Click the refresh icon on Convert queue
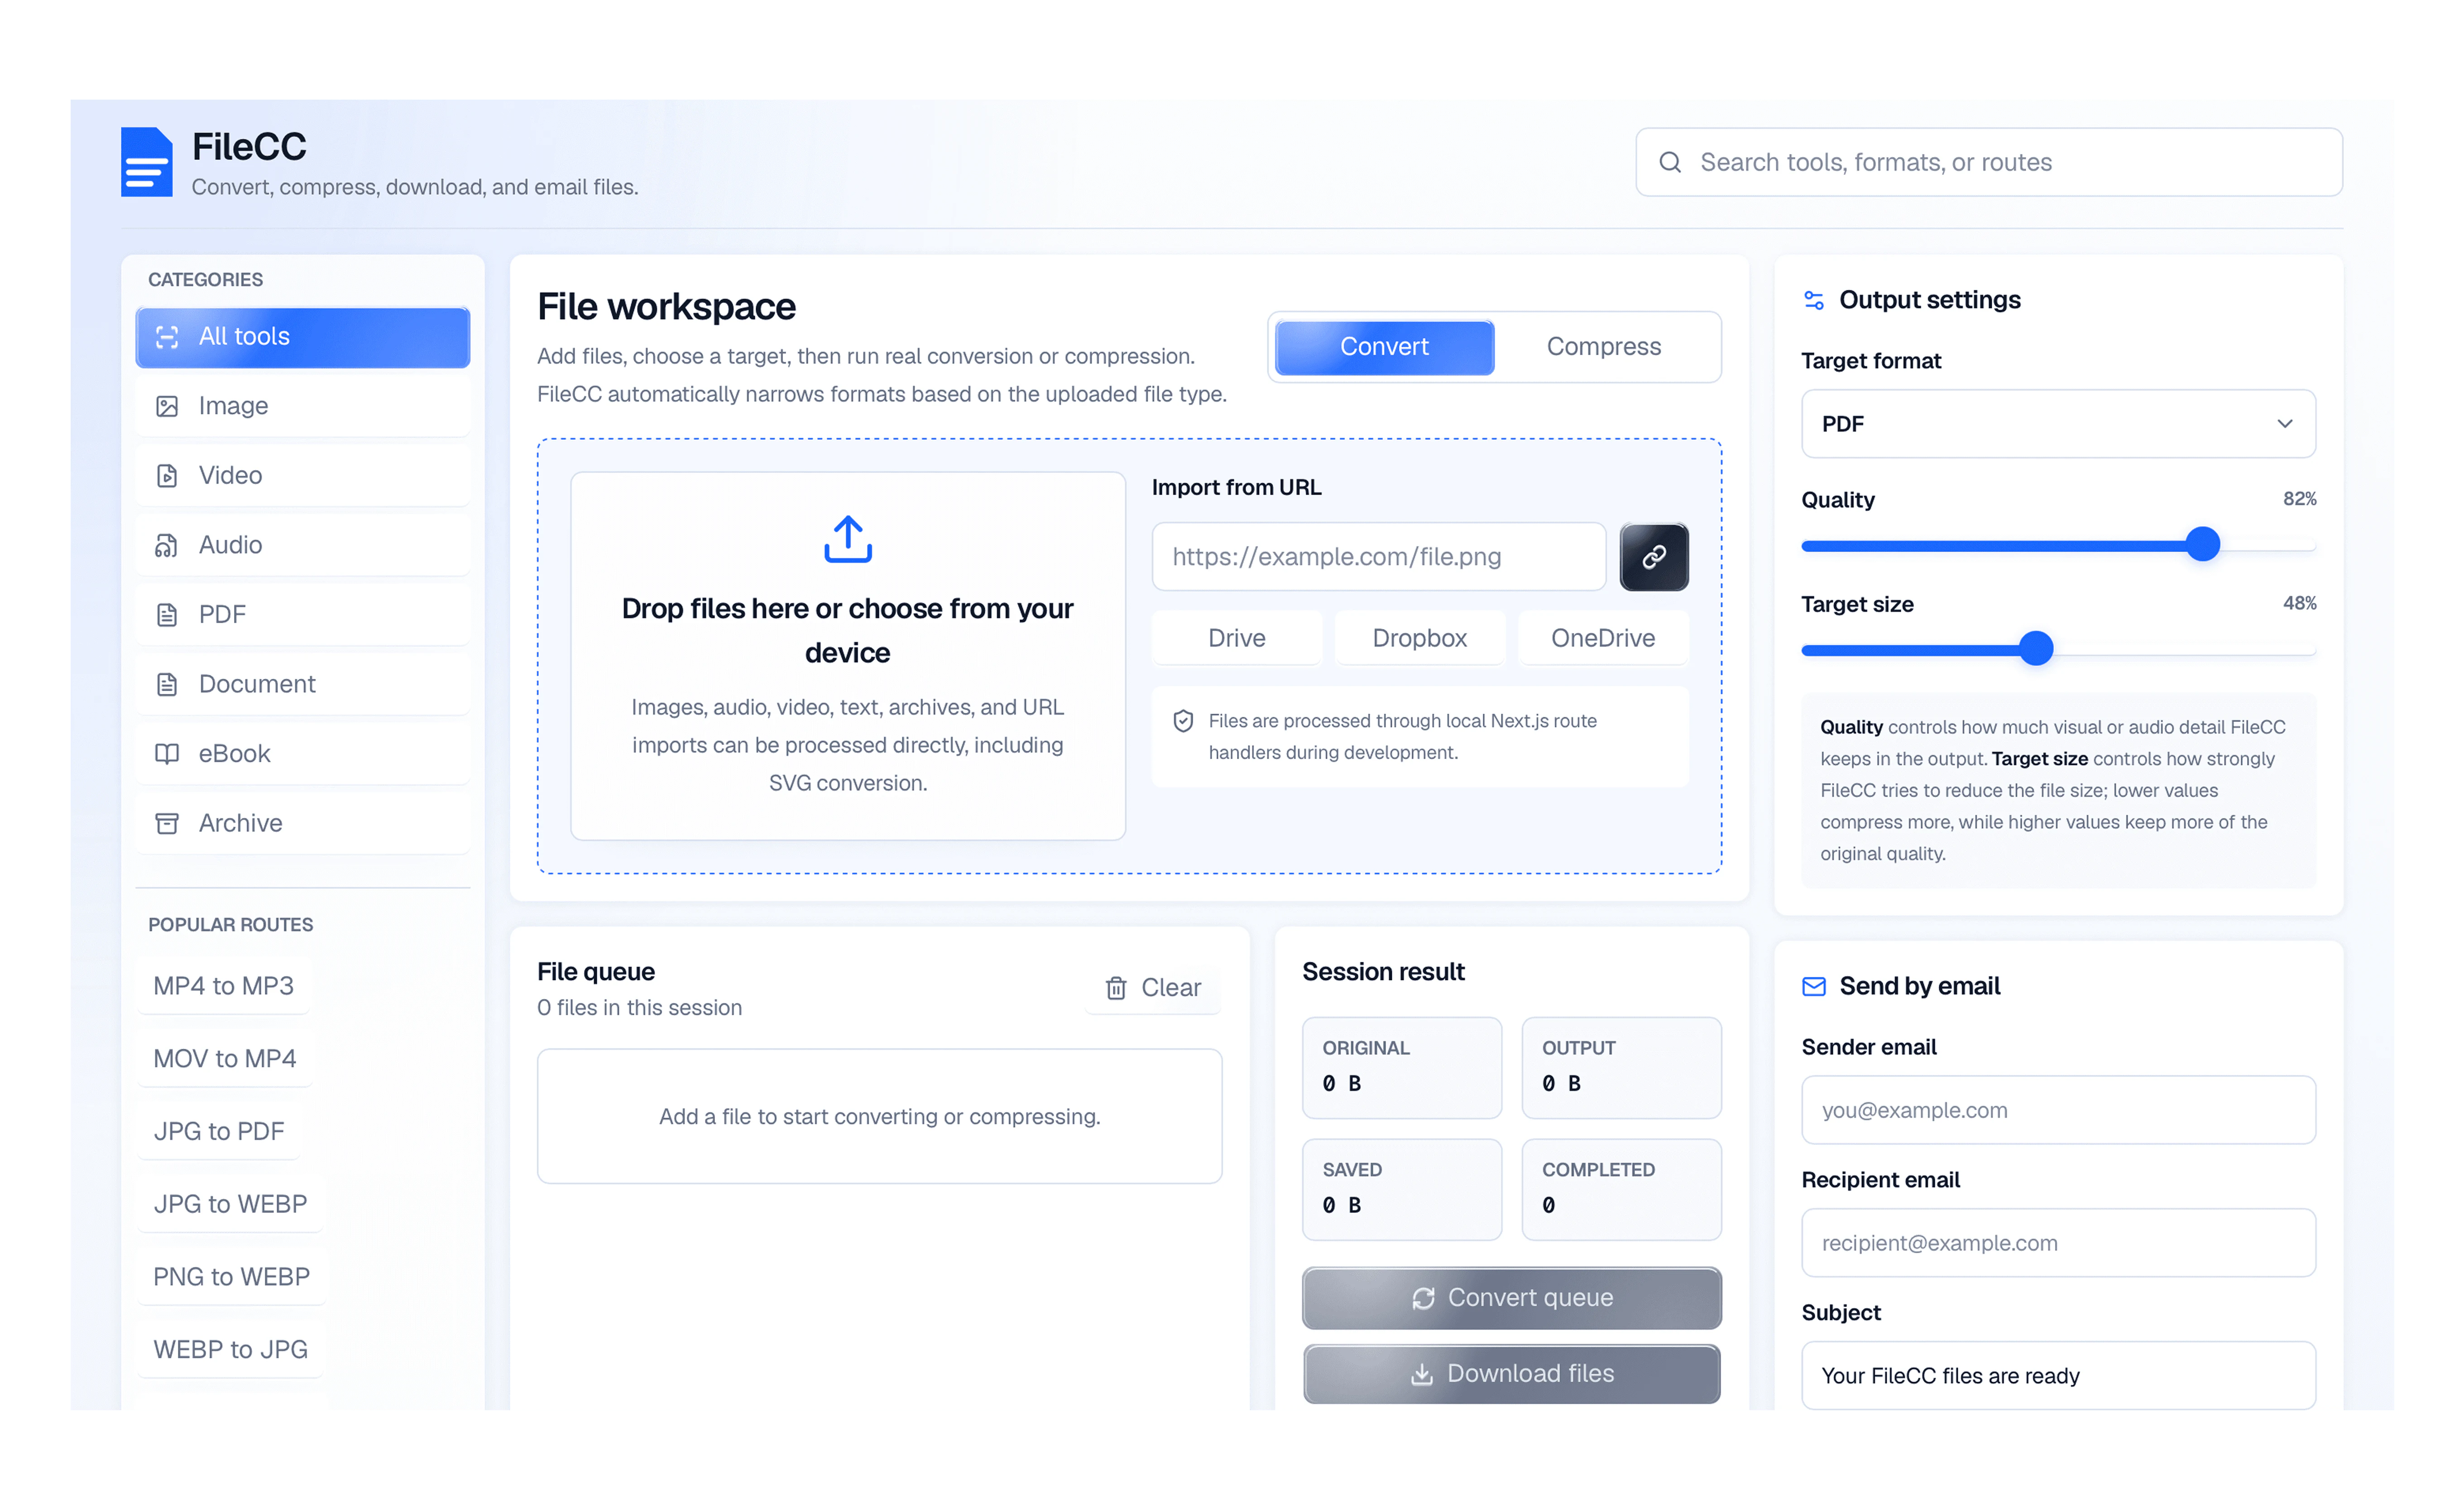This screenshot has height=1509, width=2464. click(1423, 1298)
